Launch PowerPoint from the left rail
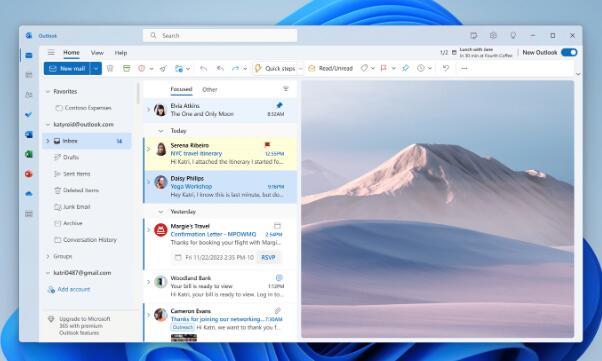 29,174
